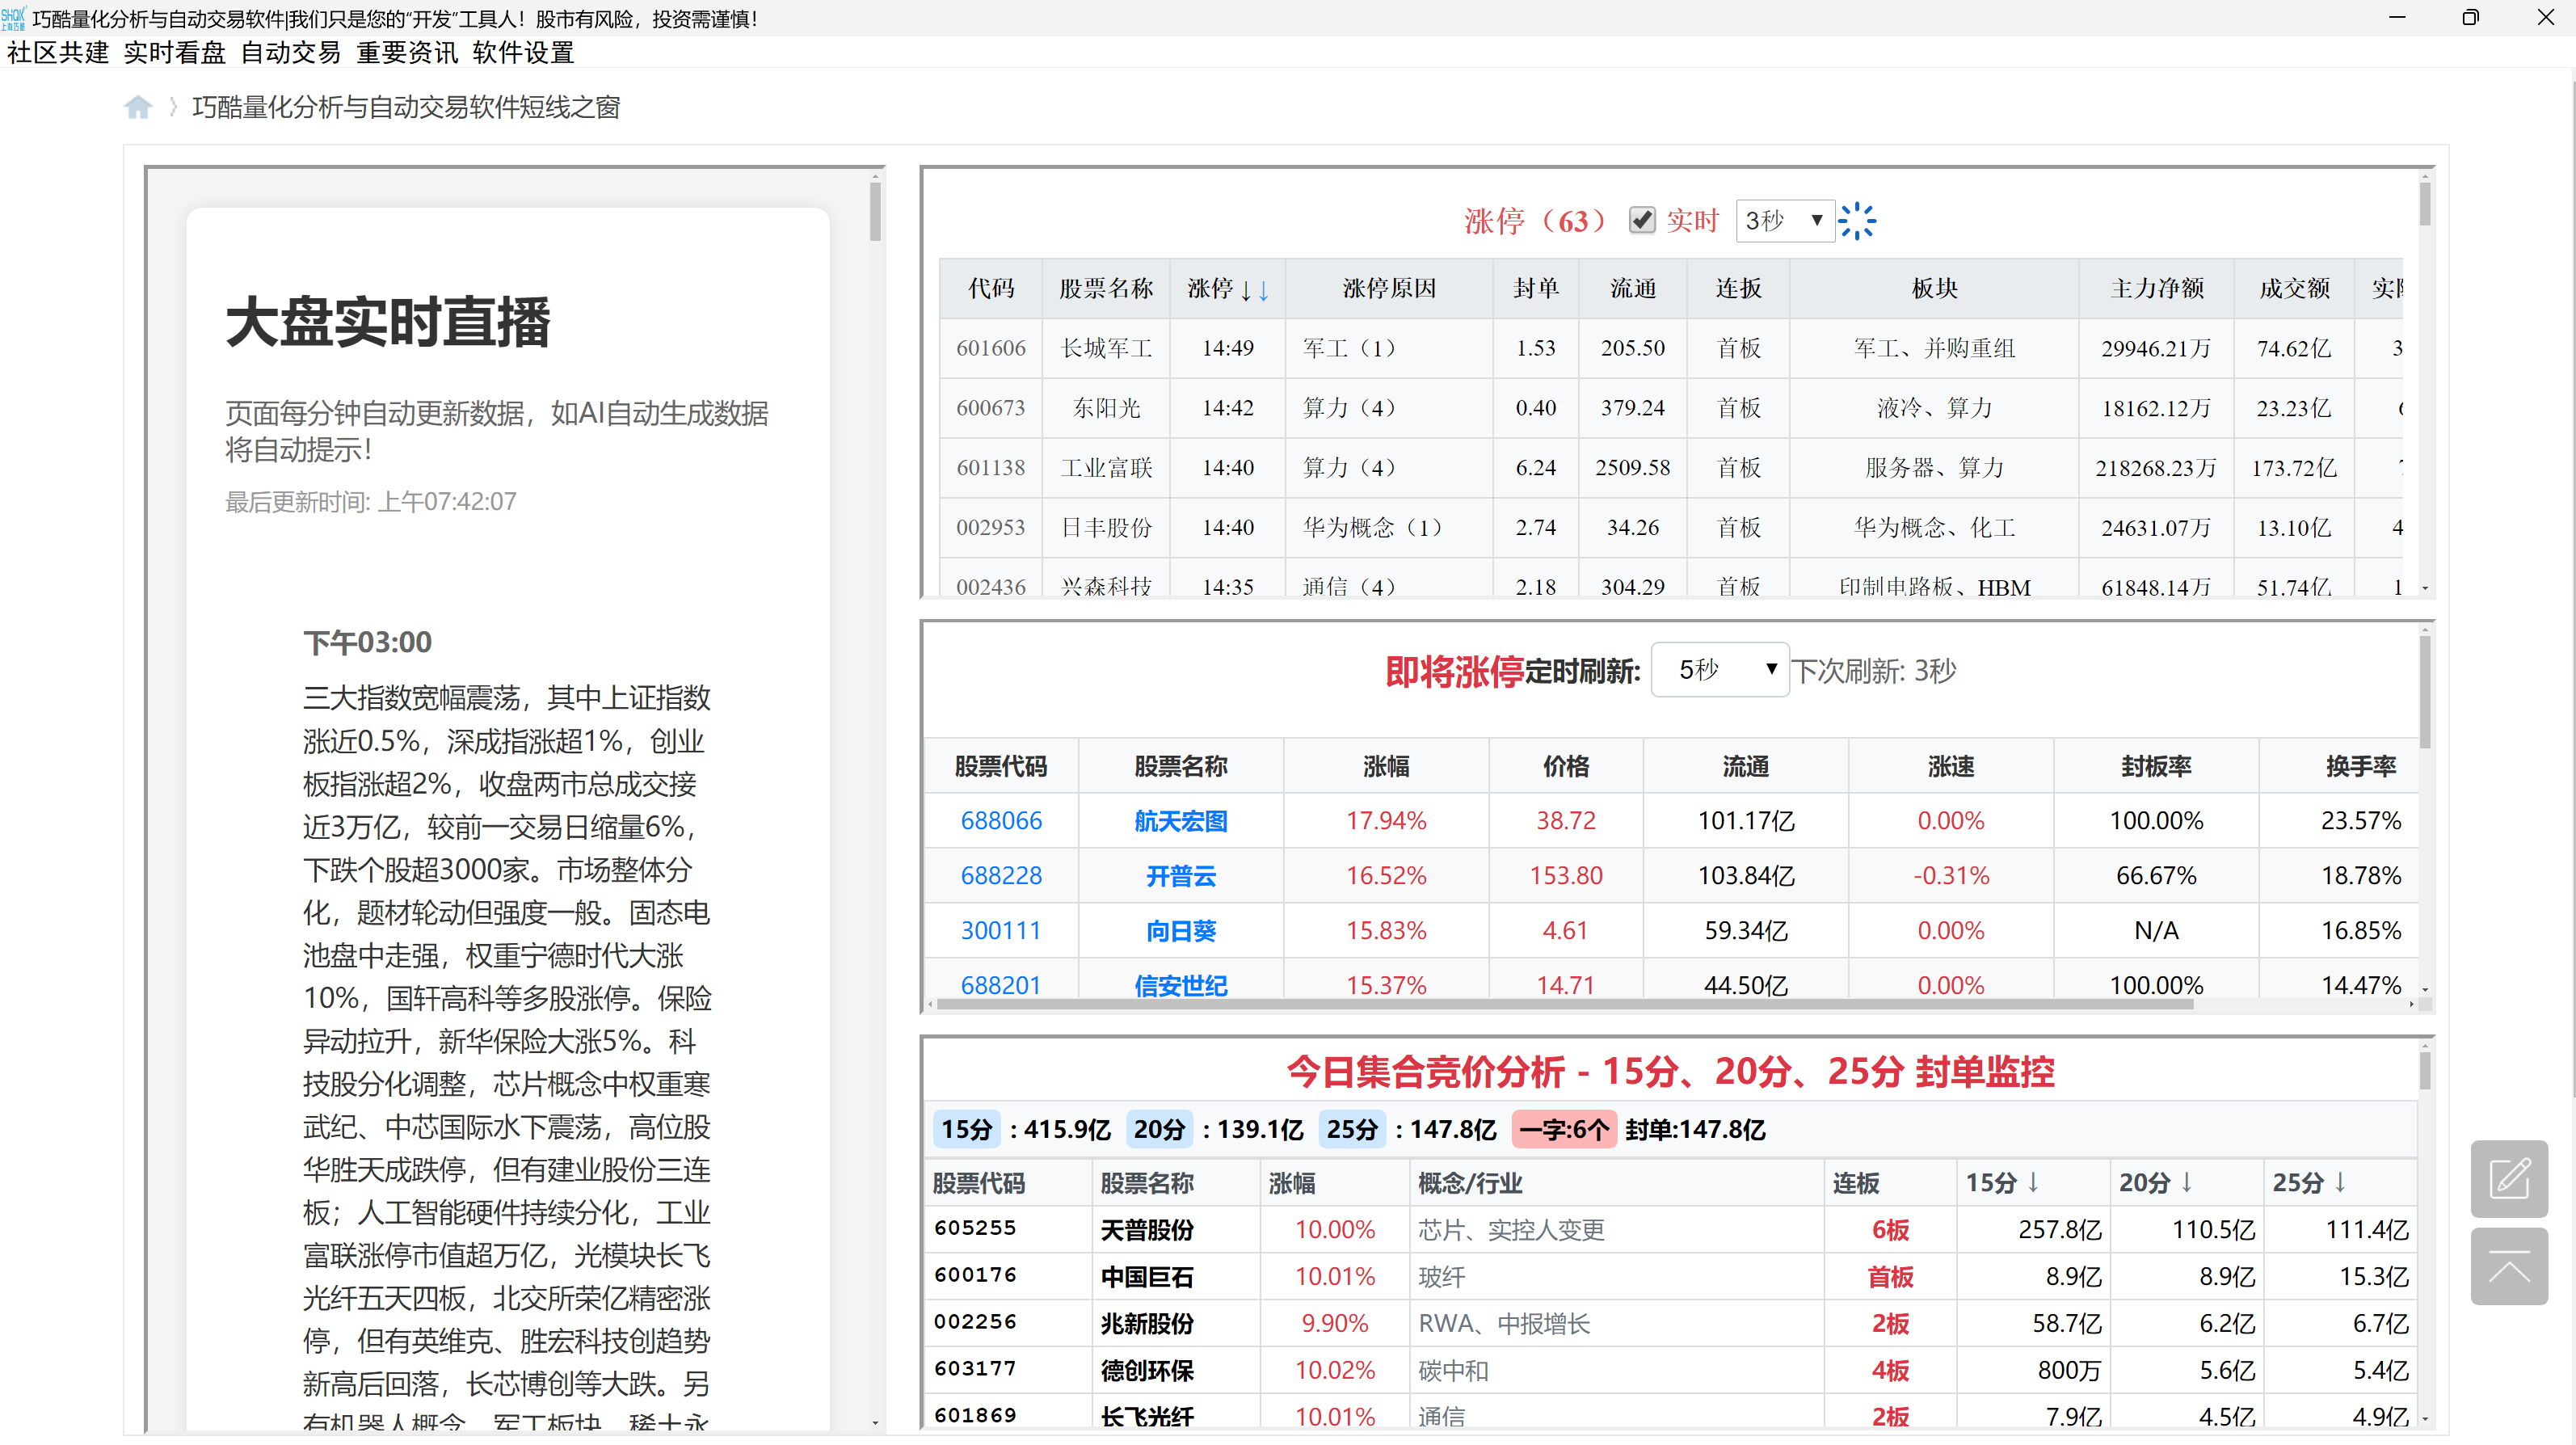Image resolution: width=2576 pixels, height=1445 pixels.
Task: Click the 下午03:00 news timestamp
Action: click(367, 642)
